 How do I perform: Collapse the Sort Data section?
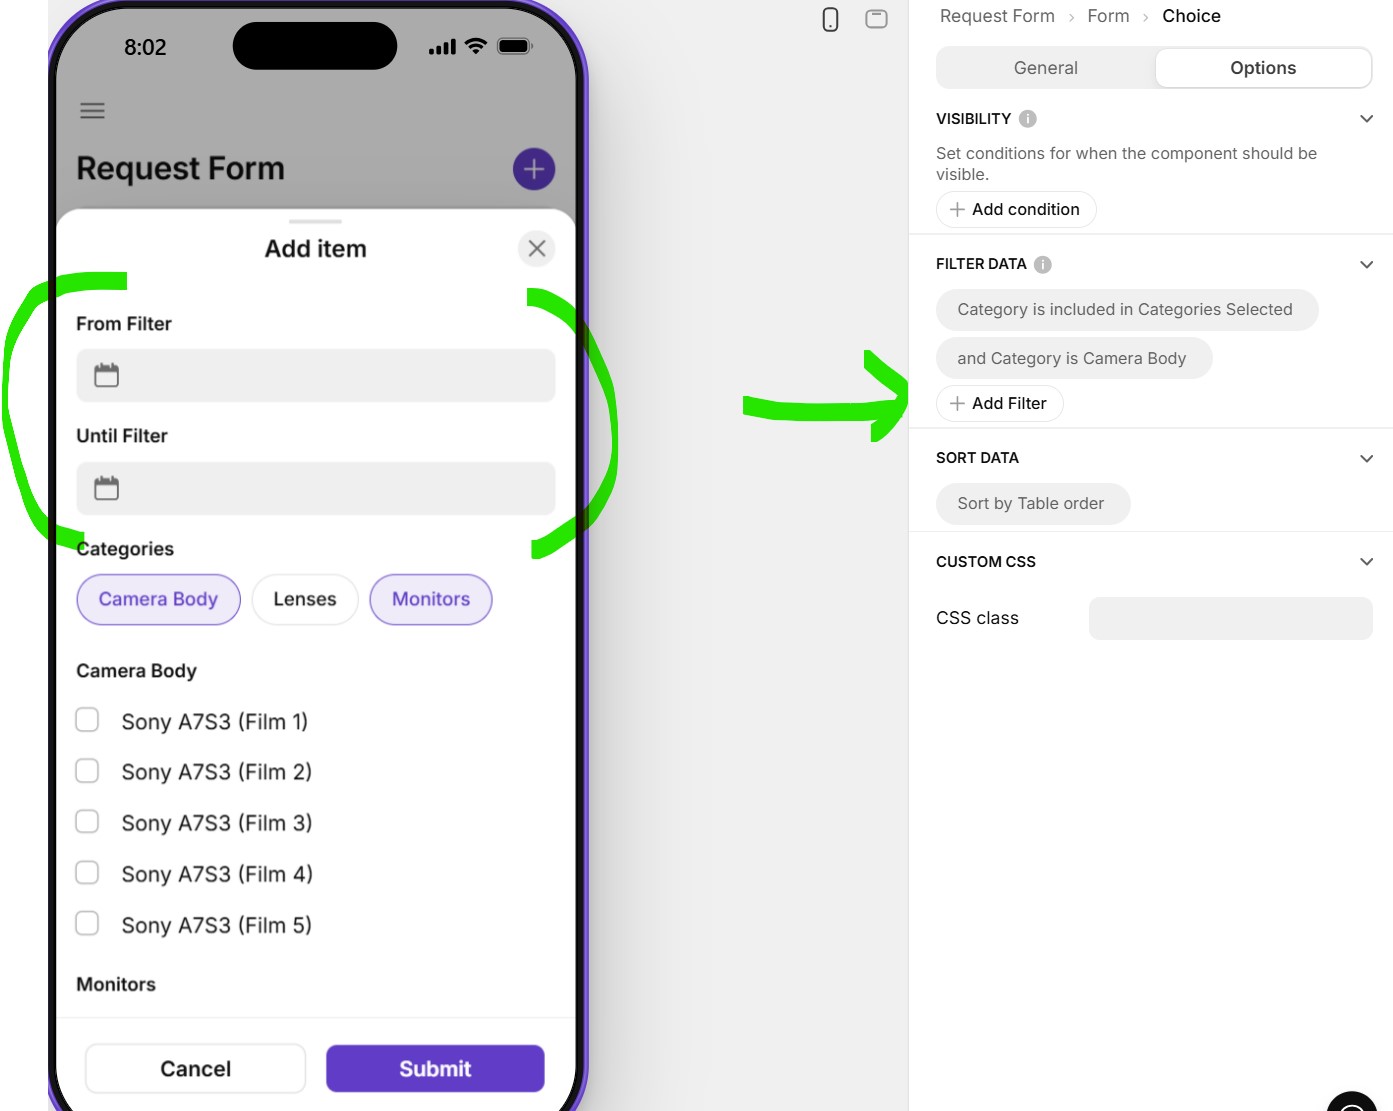(x=1366, y=459)
